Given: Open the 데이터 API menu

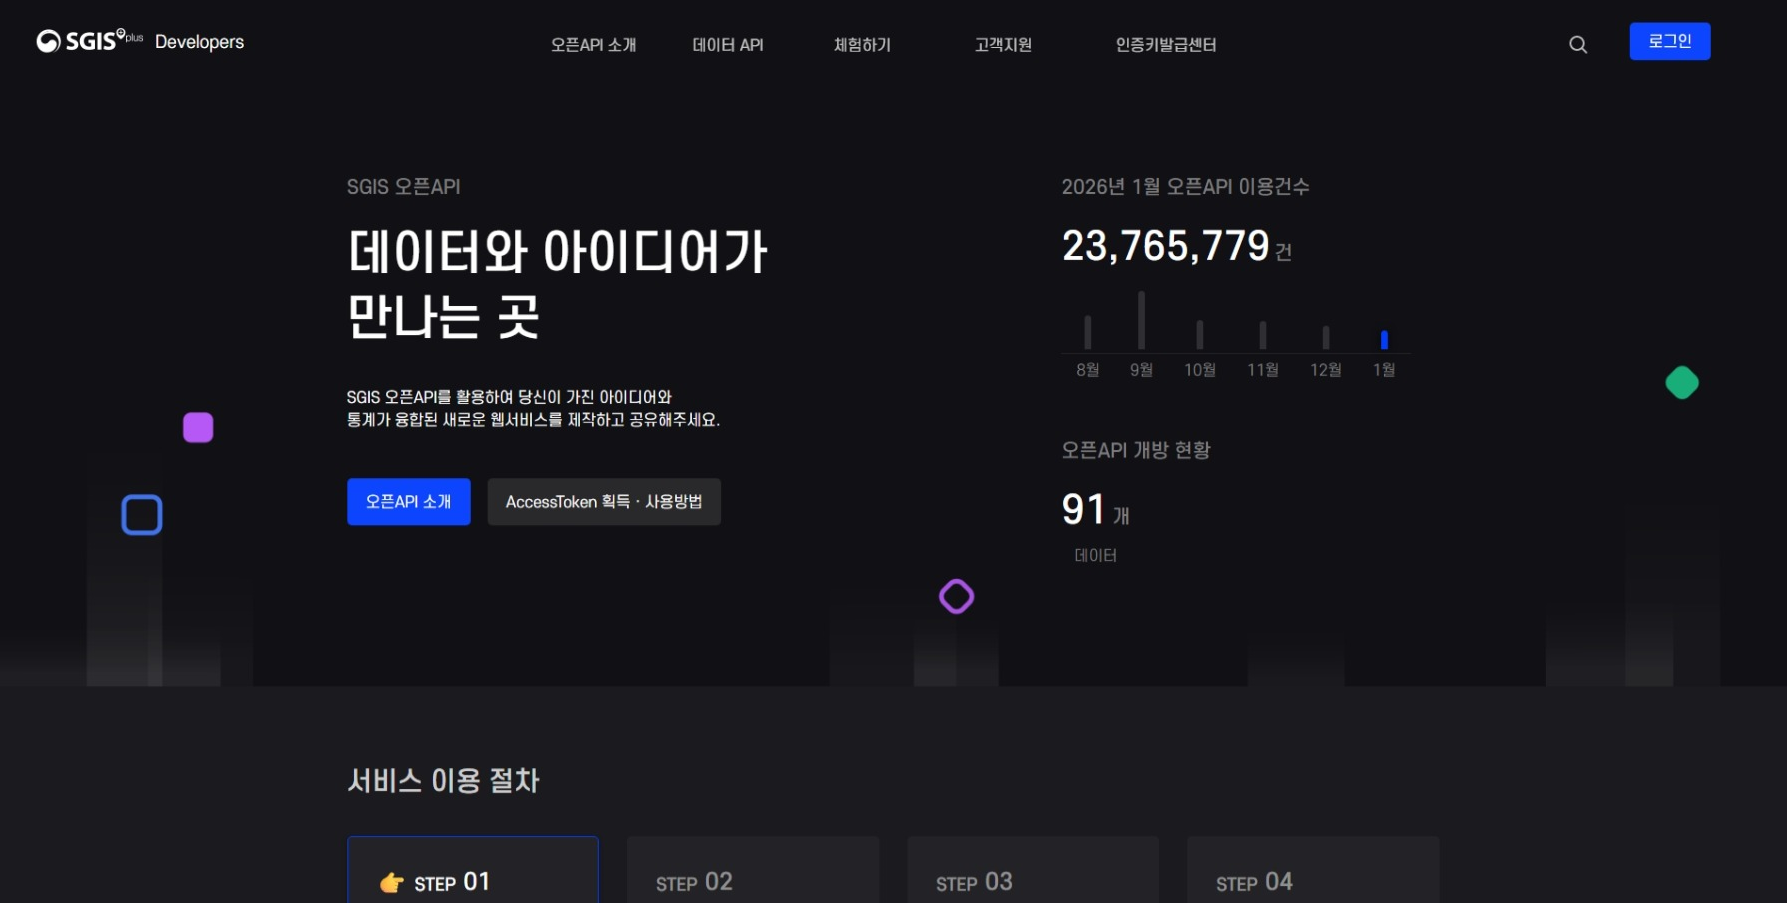Looking at the screenshot, I should tap(728, 45).
